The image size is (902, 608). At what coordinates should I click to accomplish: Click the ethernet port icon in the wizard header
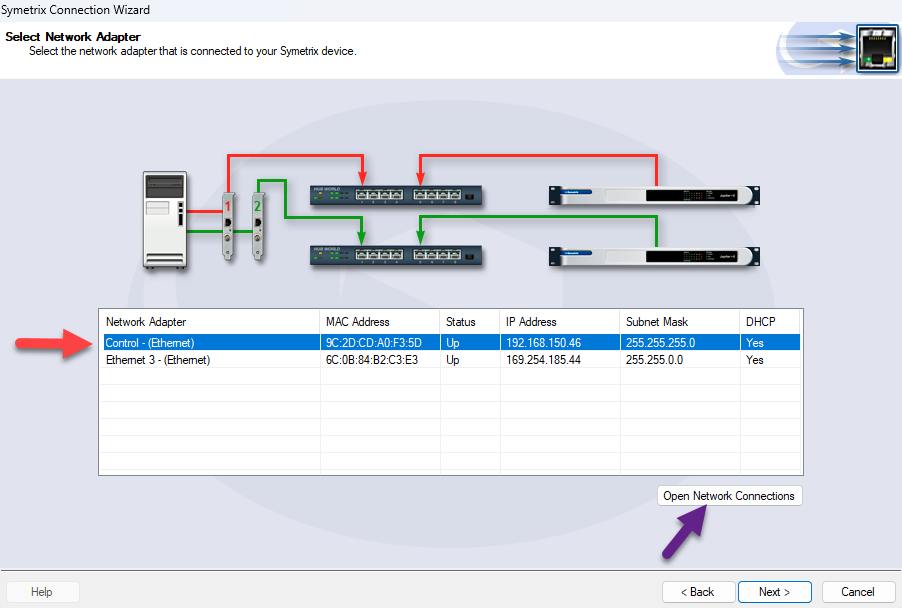point(878,46)
